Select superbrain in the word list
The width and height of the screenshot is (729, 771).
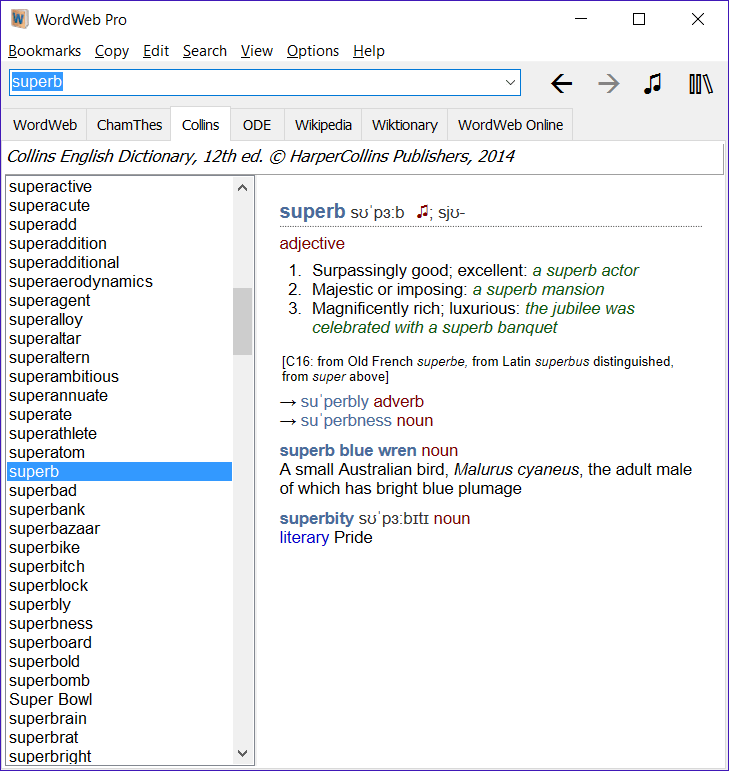[x=119, y=719]
